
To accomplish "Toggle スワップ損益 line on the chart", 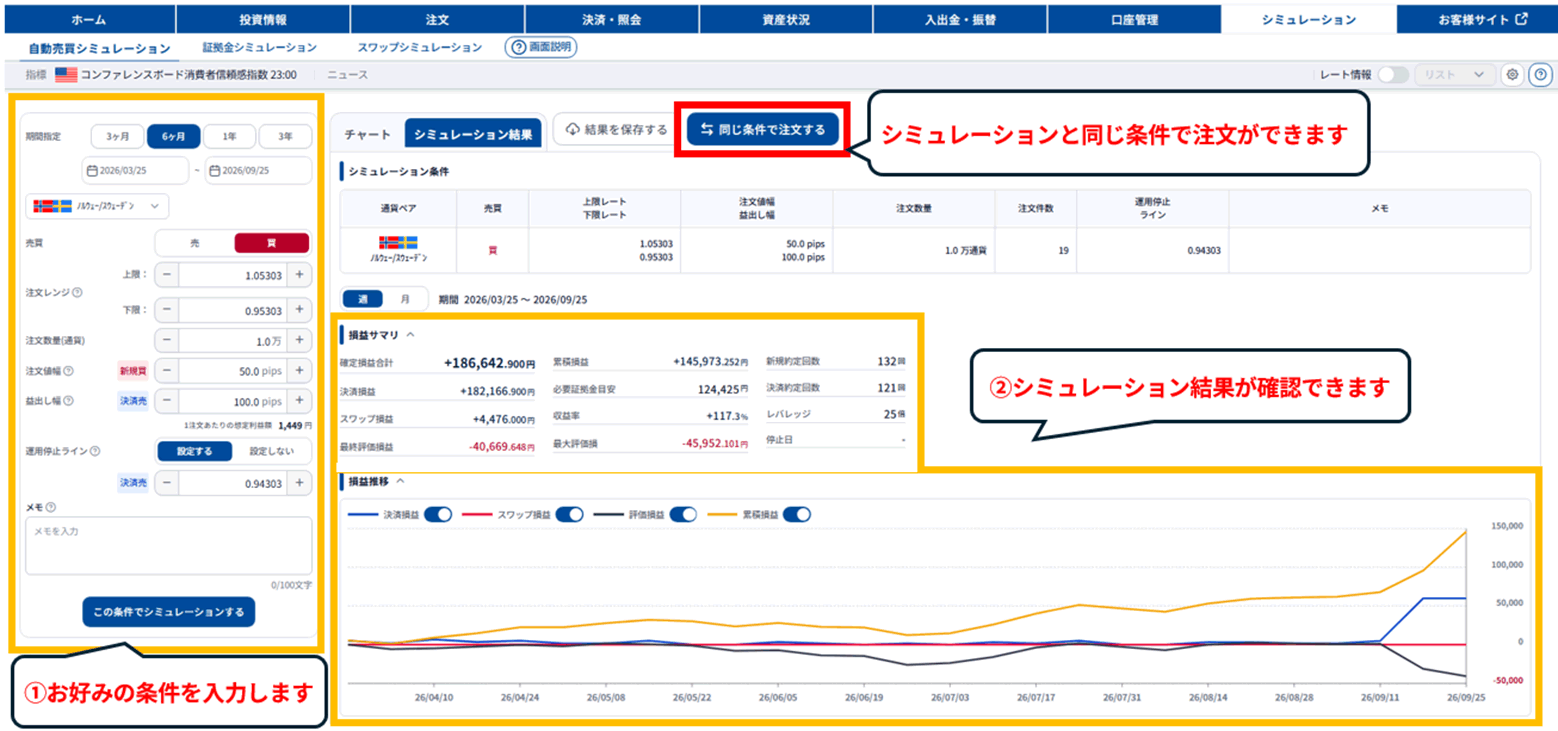I will tap(569, 514).
